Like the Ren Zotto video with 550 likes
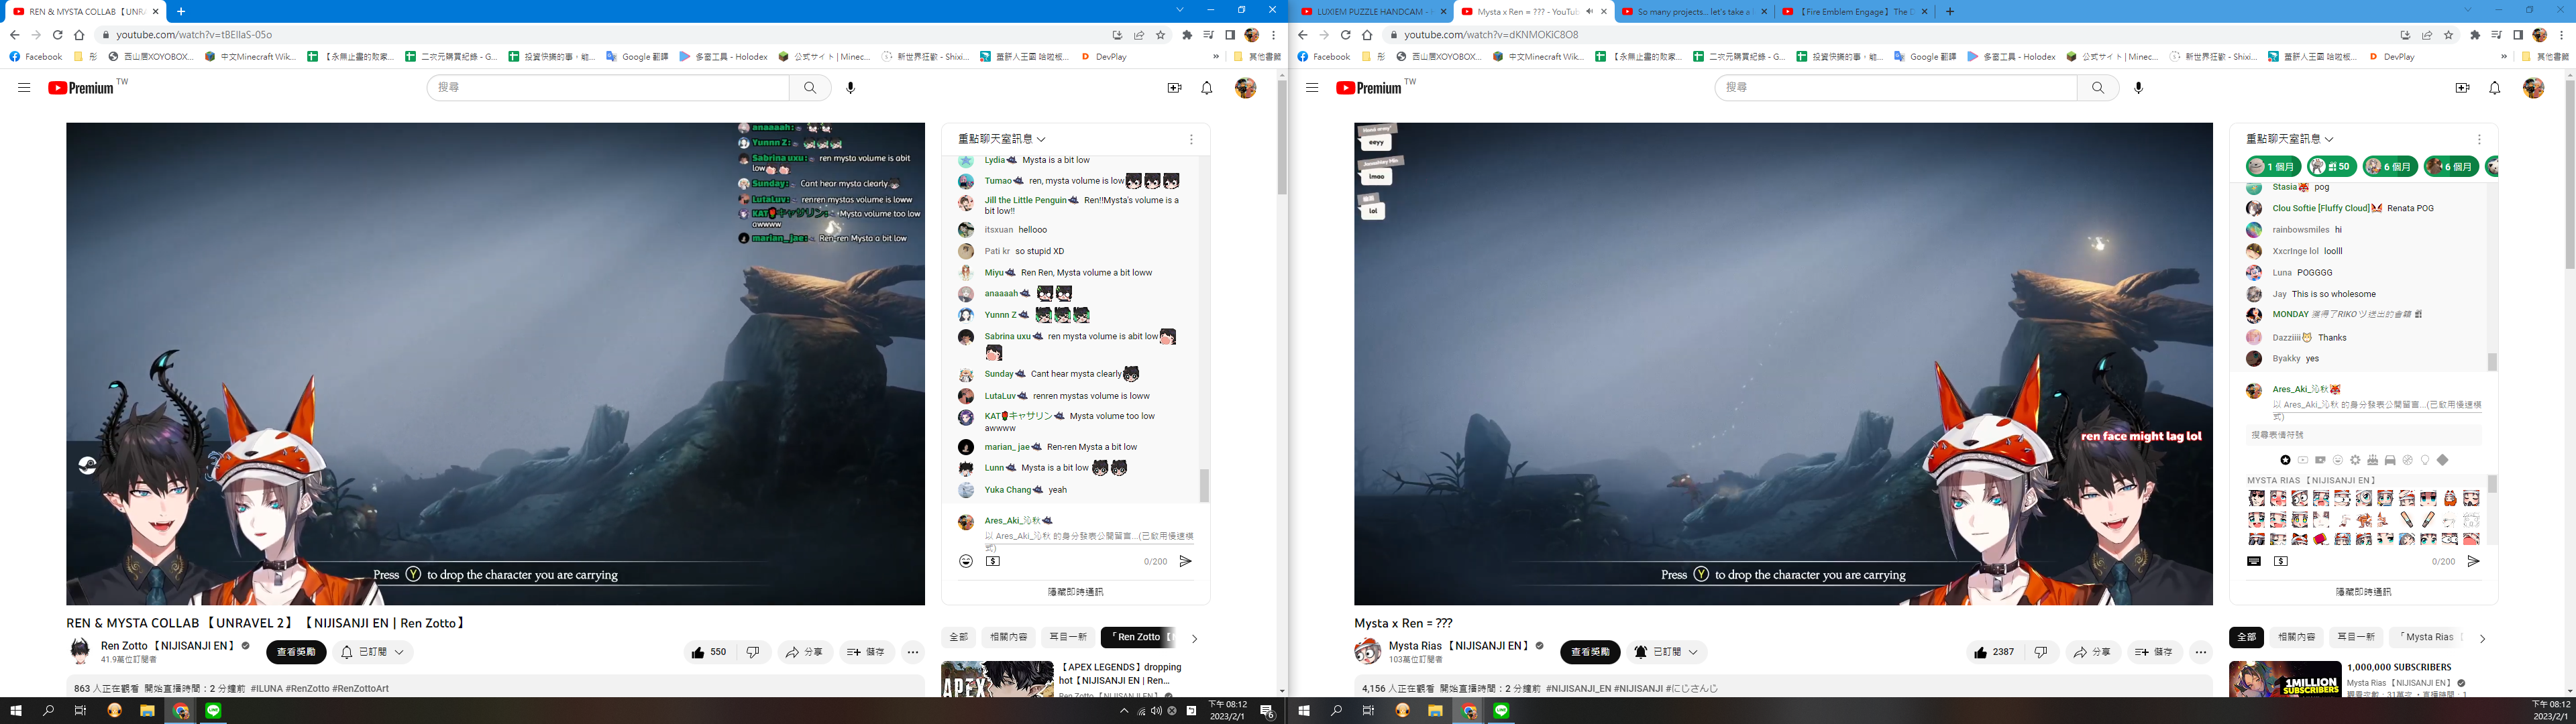The height and width of the screenshot is (724, 2576). pos(708,652)
